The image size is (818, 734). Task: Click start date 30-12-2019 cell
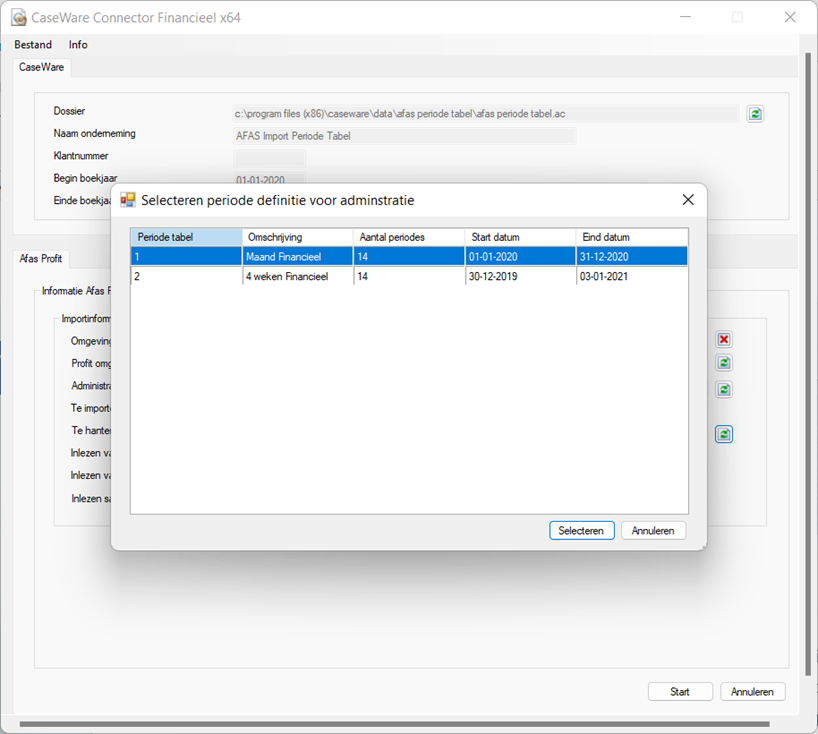[x=520, y=276]
